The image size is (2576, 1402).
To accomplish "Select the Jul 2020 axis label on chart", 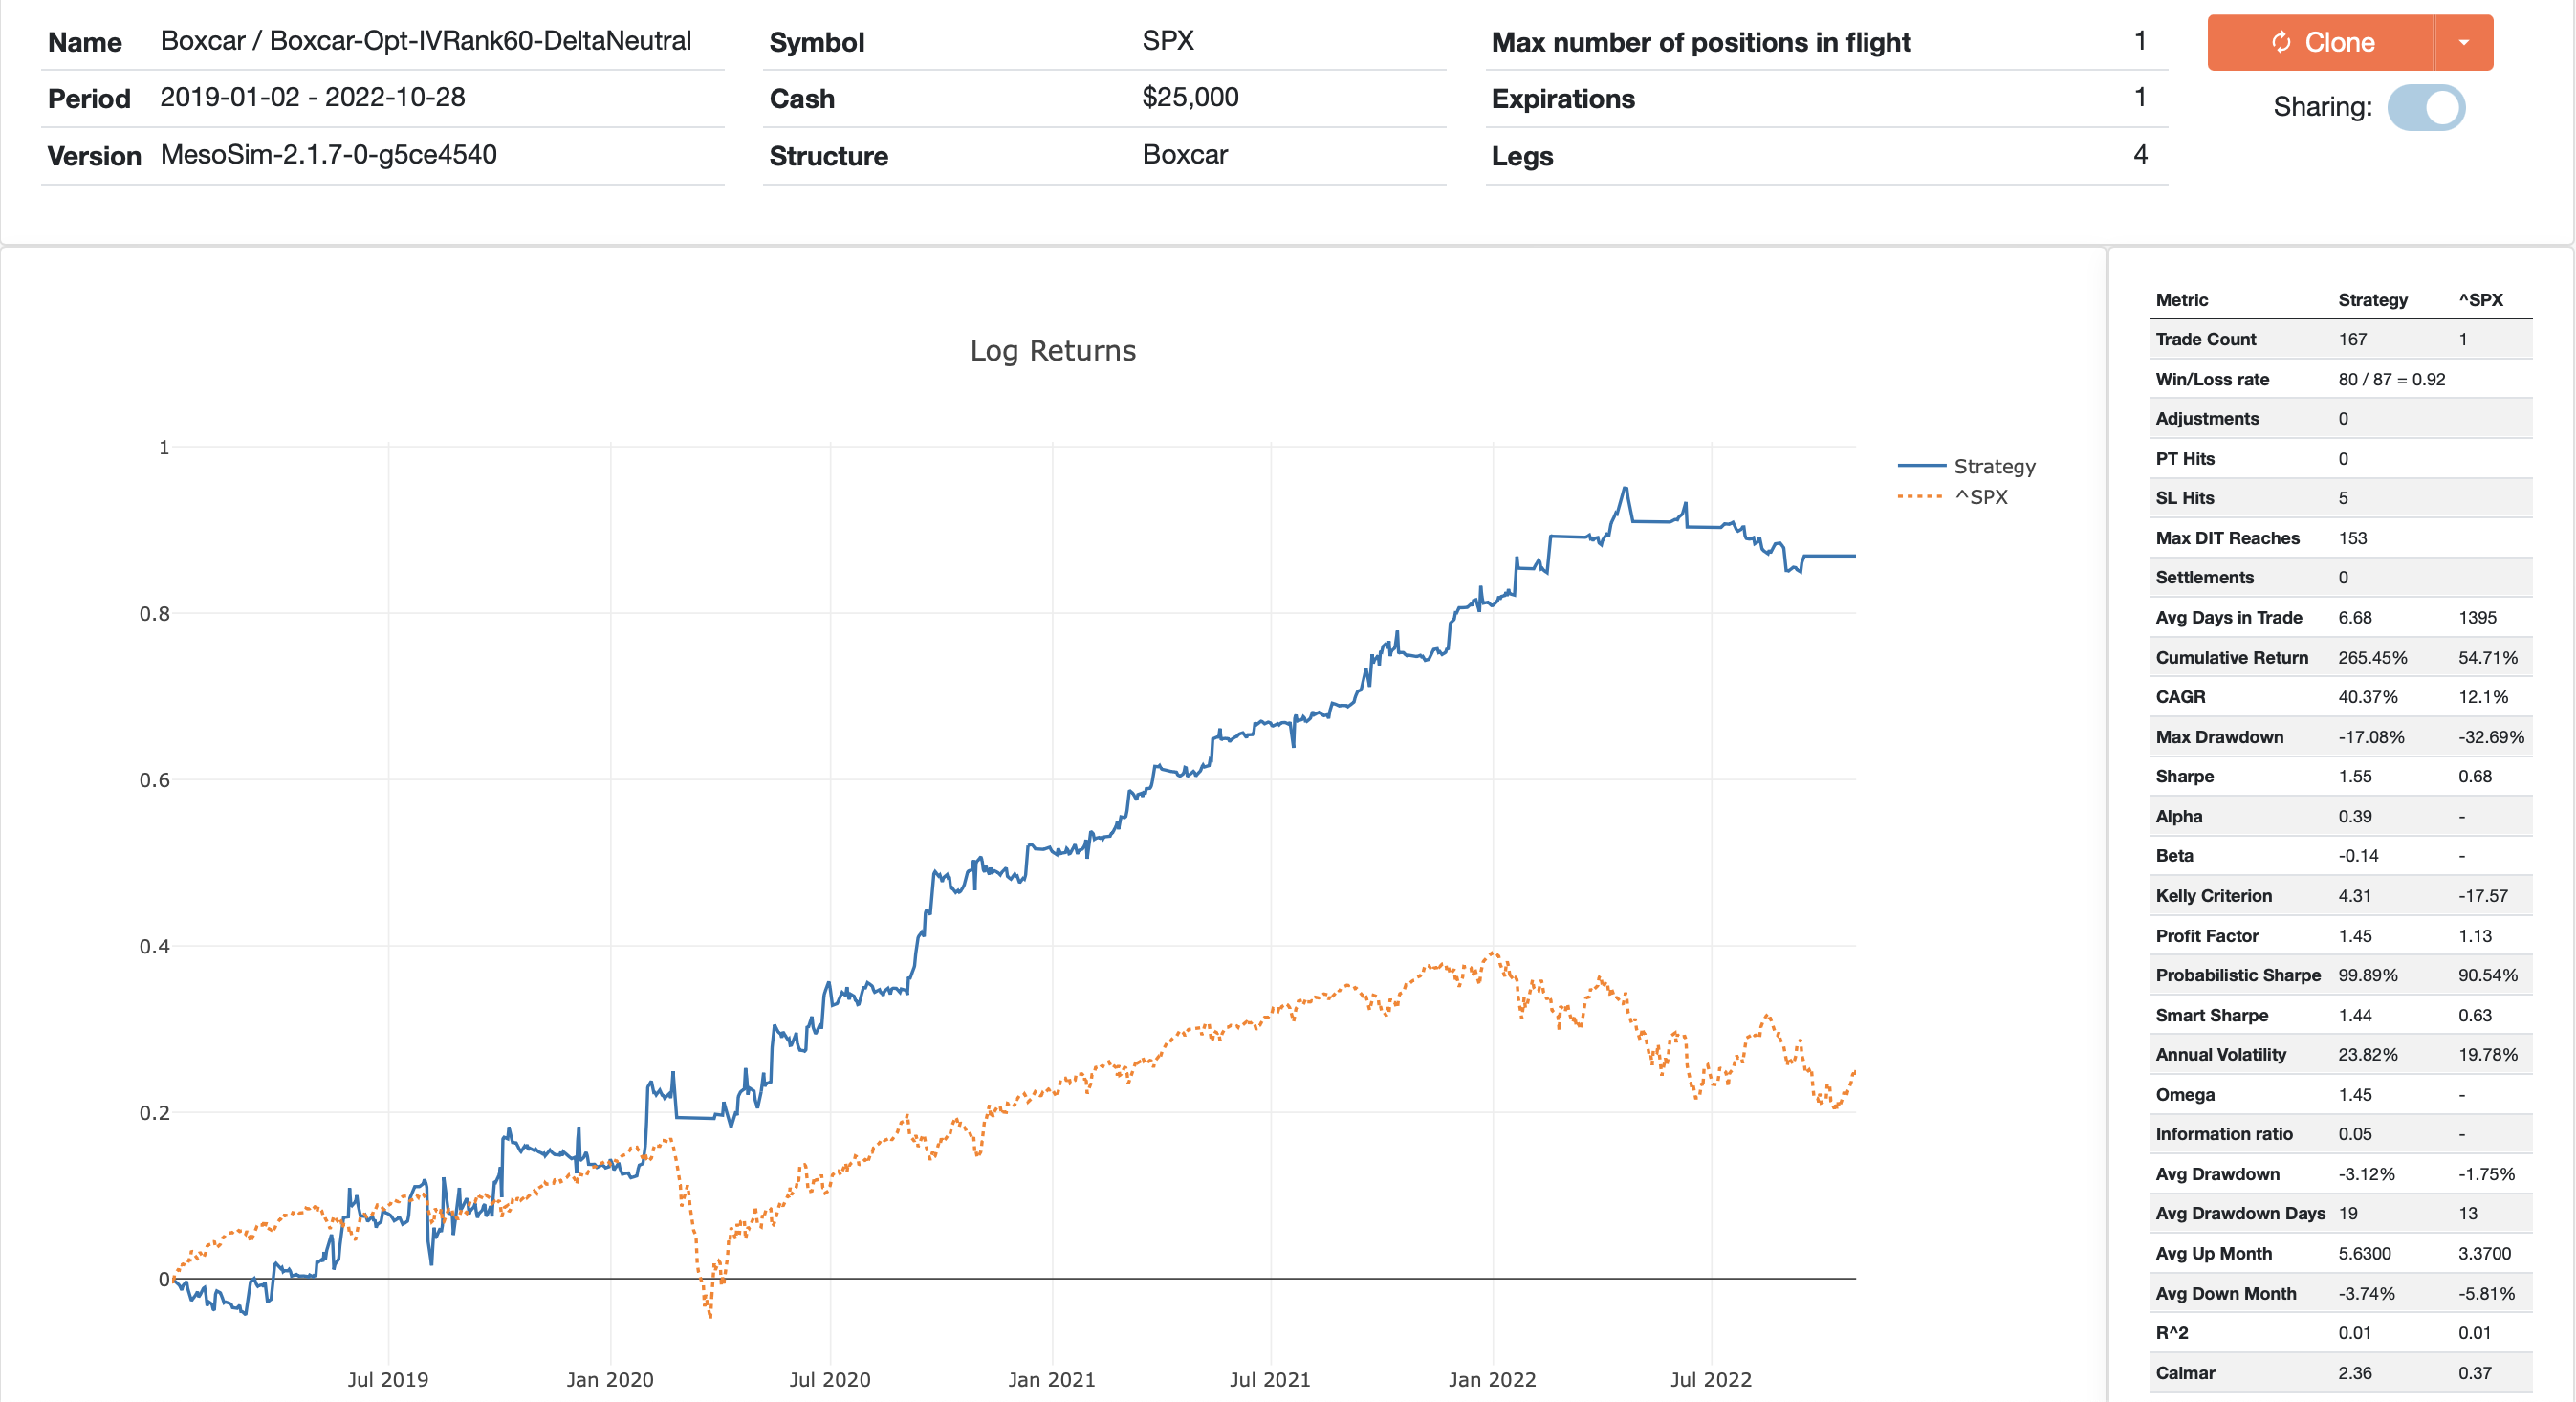I will coord(830,1380).
